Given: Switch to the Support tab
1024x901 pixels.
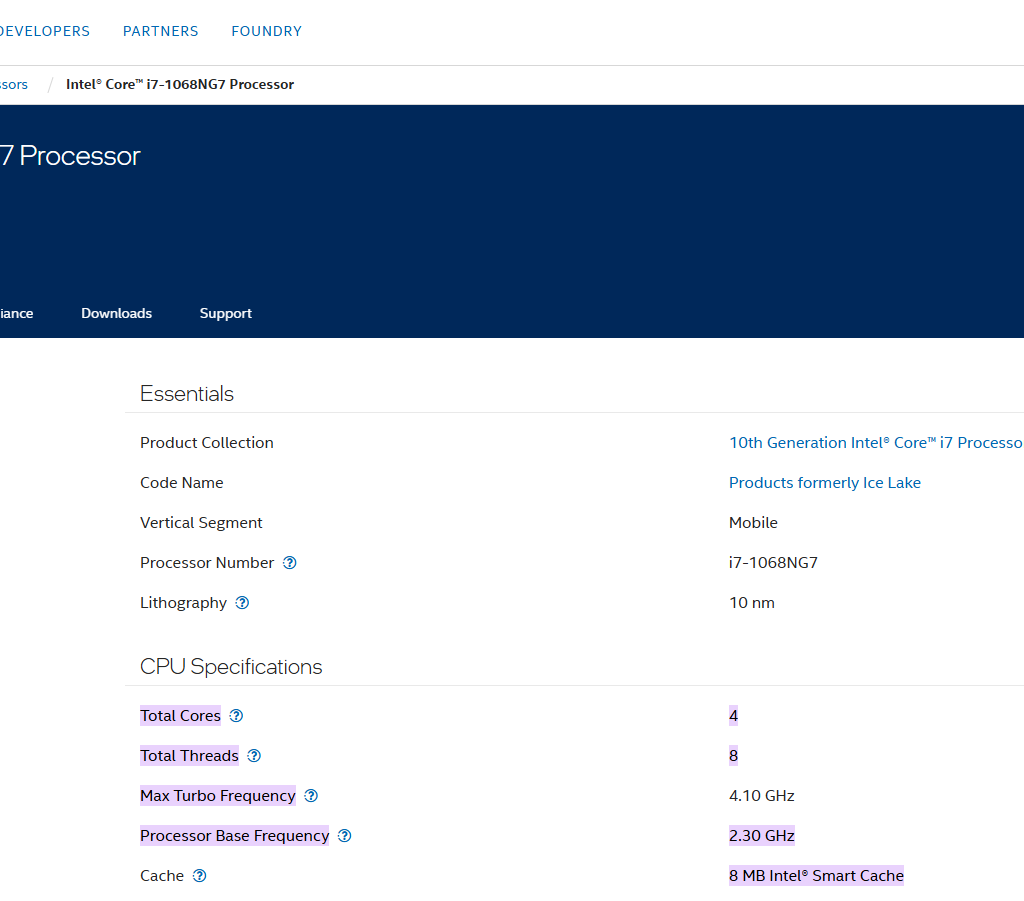Looking at the screenshot, I should 225,313.
